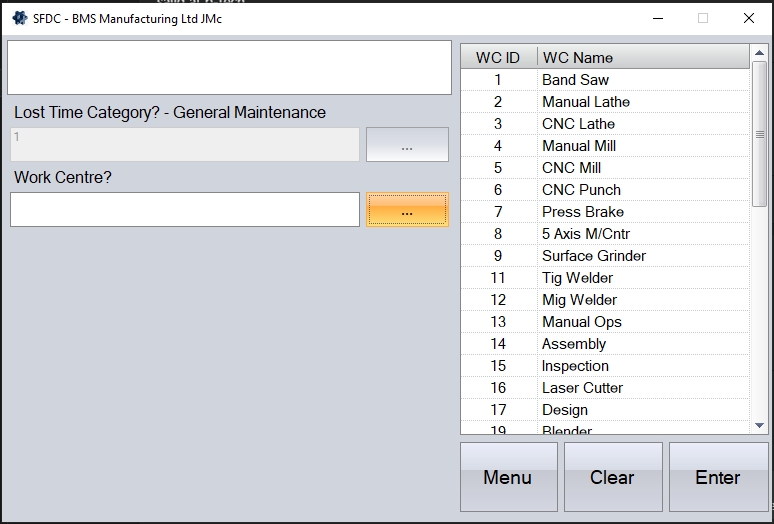
Task: Select Band Saw work centre row
Action: point(575,80)
